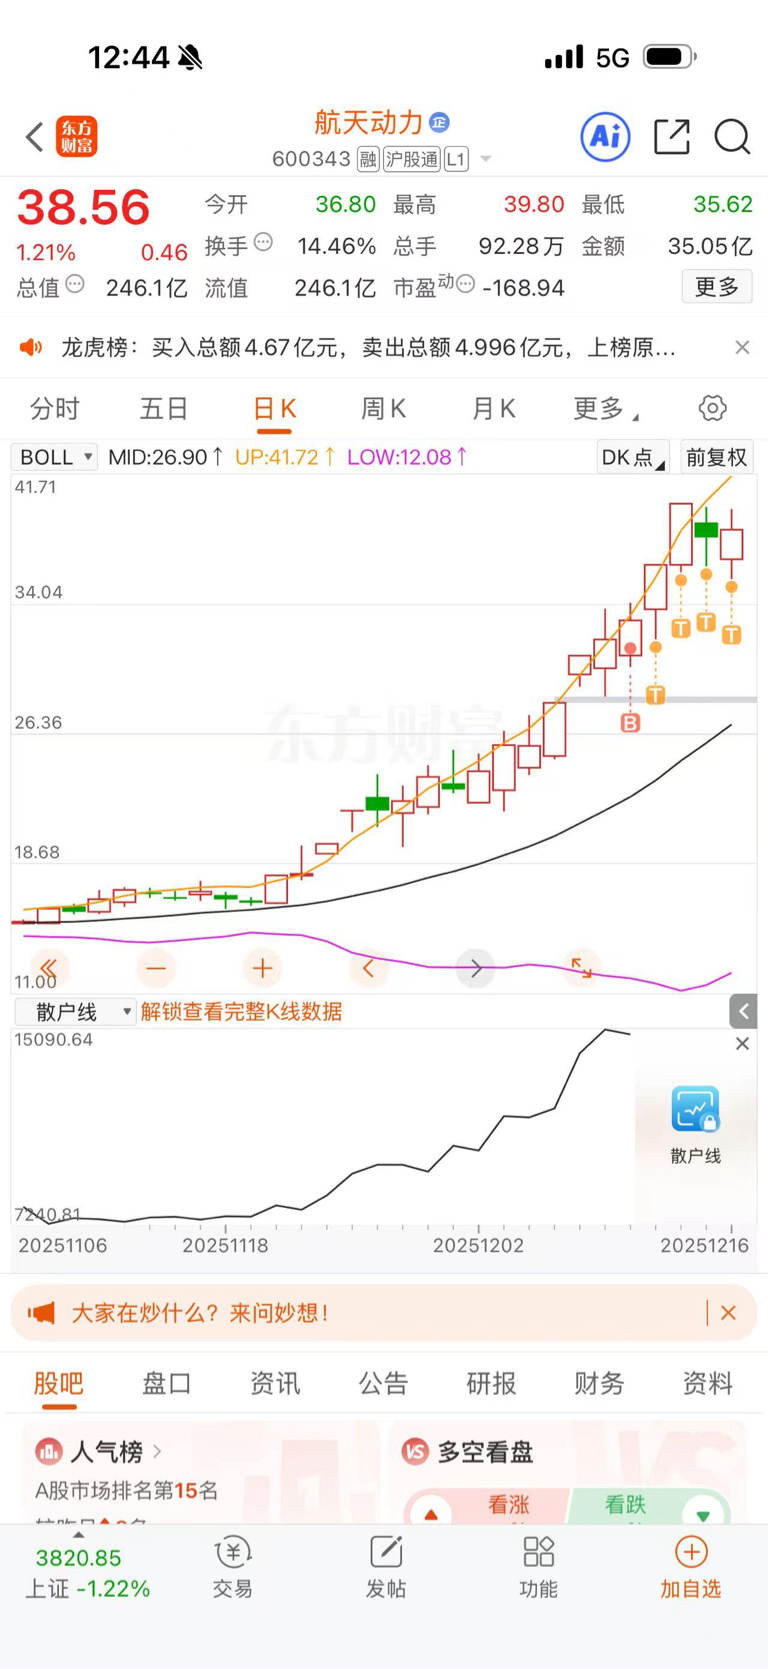
Task: Open the DK点 dropdown
Action: pyautogui.click(x=633, y=457)
